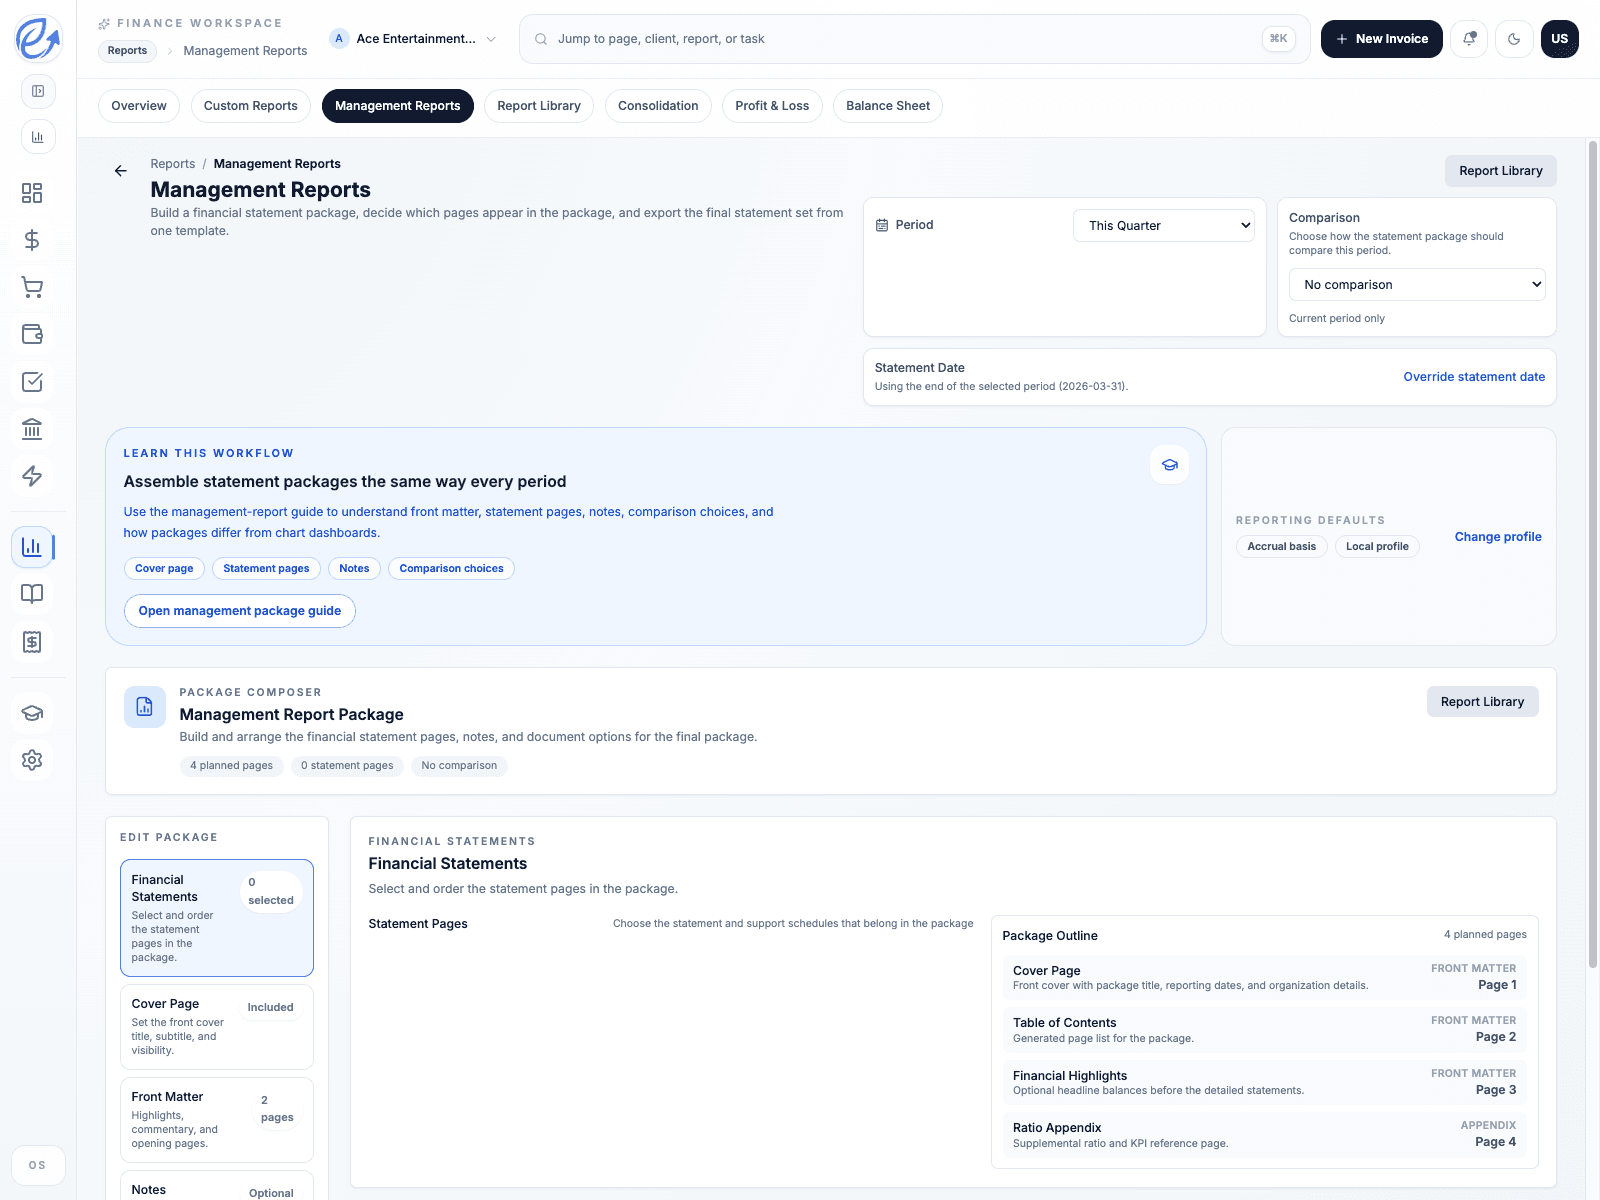Open the Dashboard grid icon in sidebar
This screenshot has height=1200, width=1600.
tap(32, 193)
